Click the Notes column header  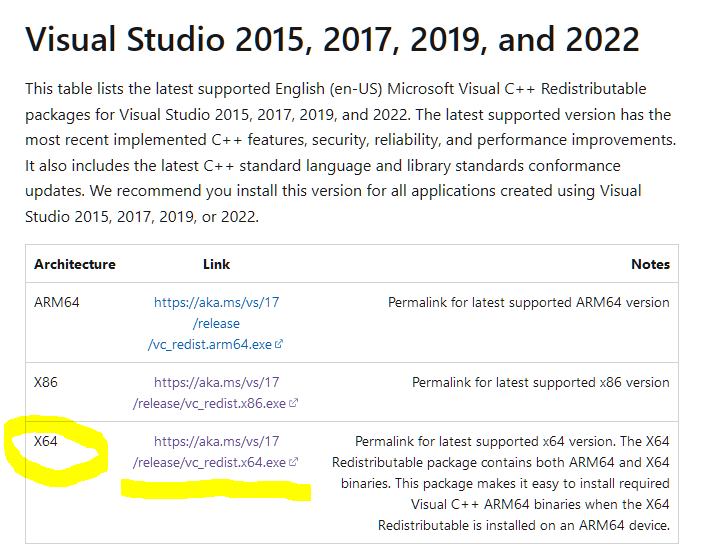click(650, 264)
